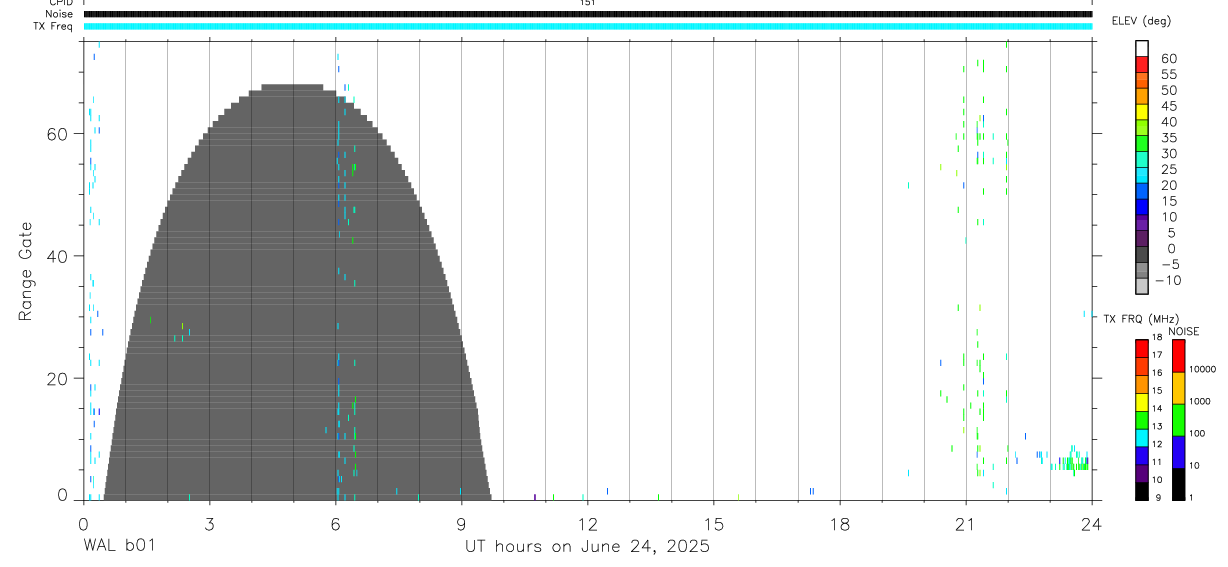Click the x-axis tick label '12'
The width and height of the screenshot is (1228, 567).
click(587, 523)
